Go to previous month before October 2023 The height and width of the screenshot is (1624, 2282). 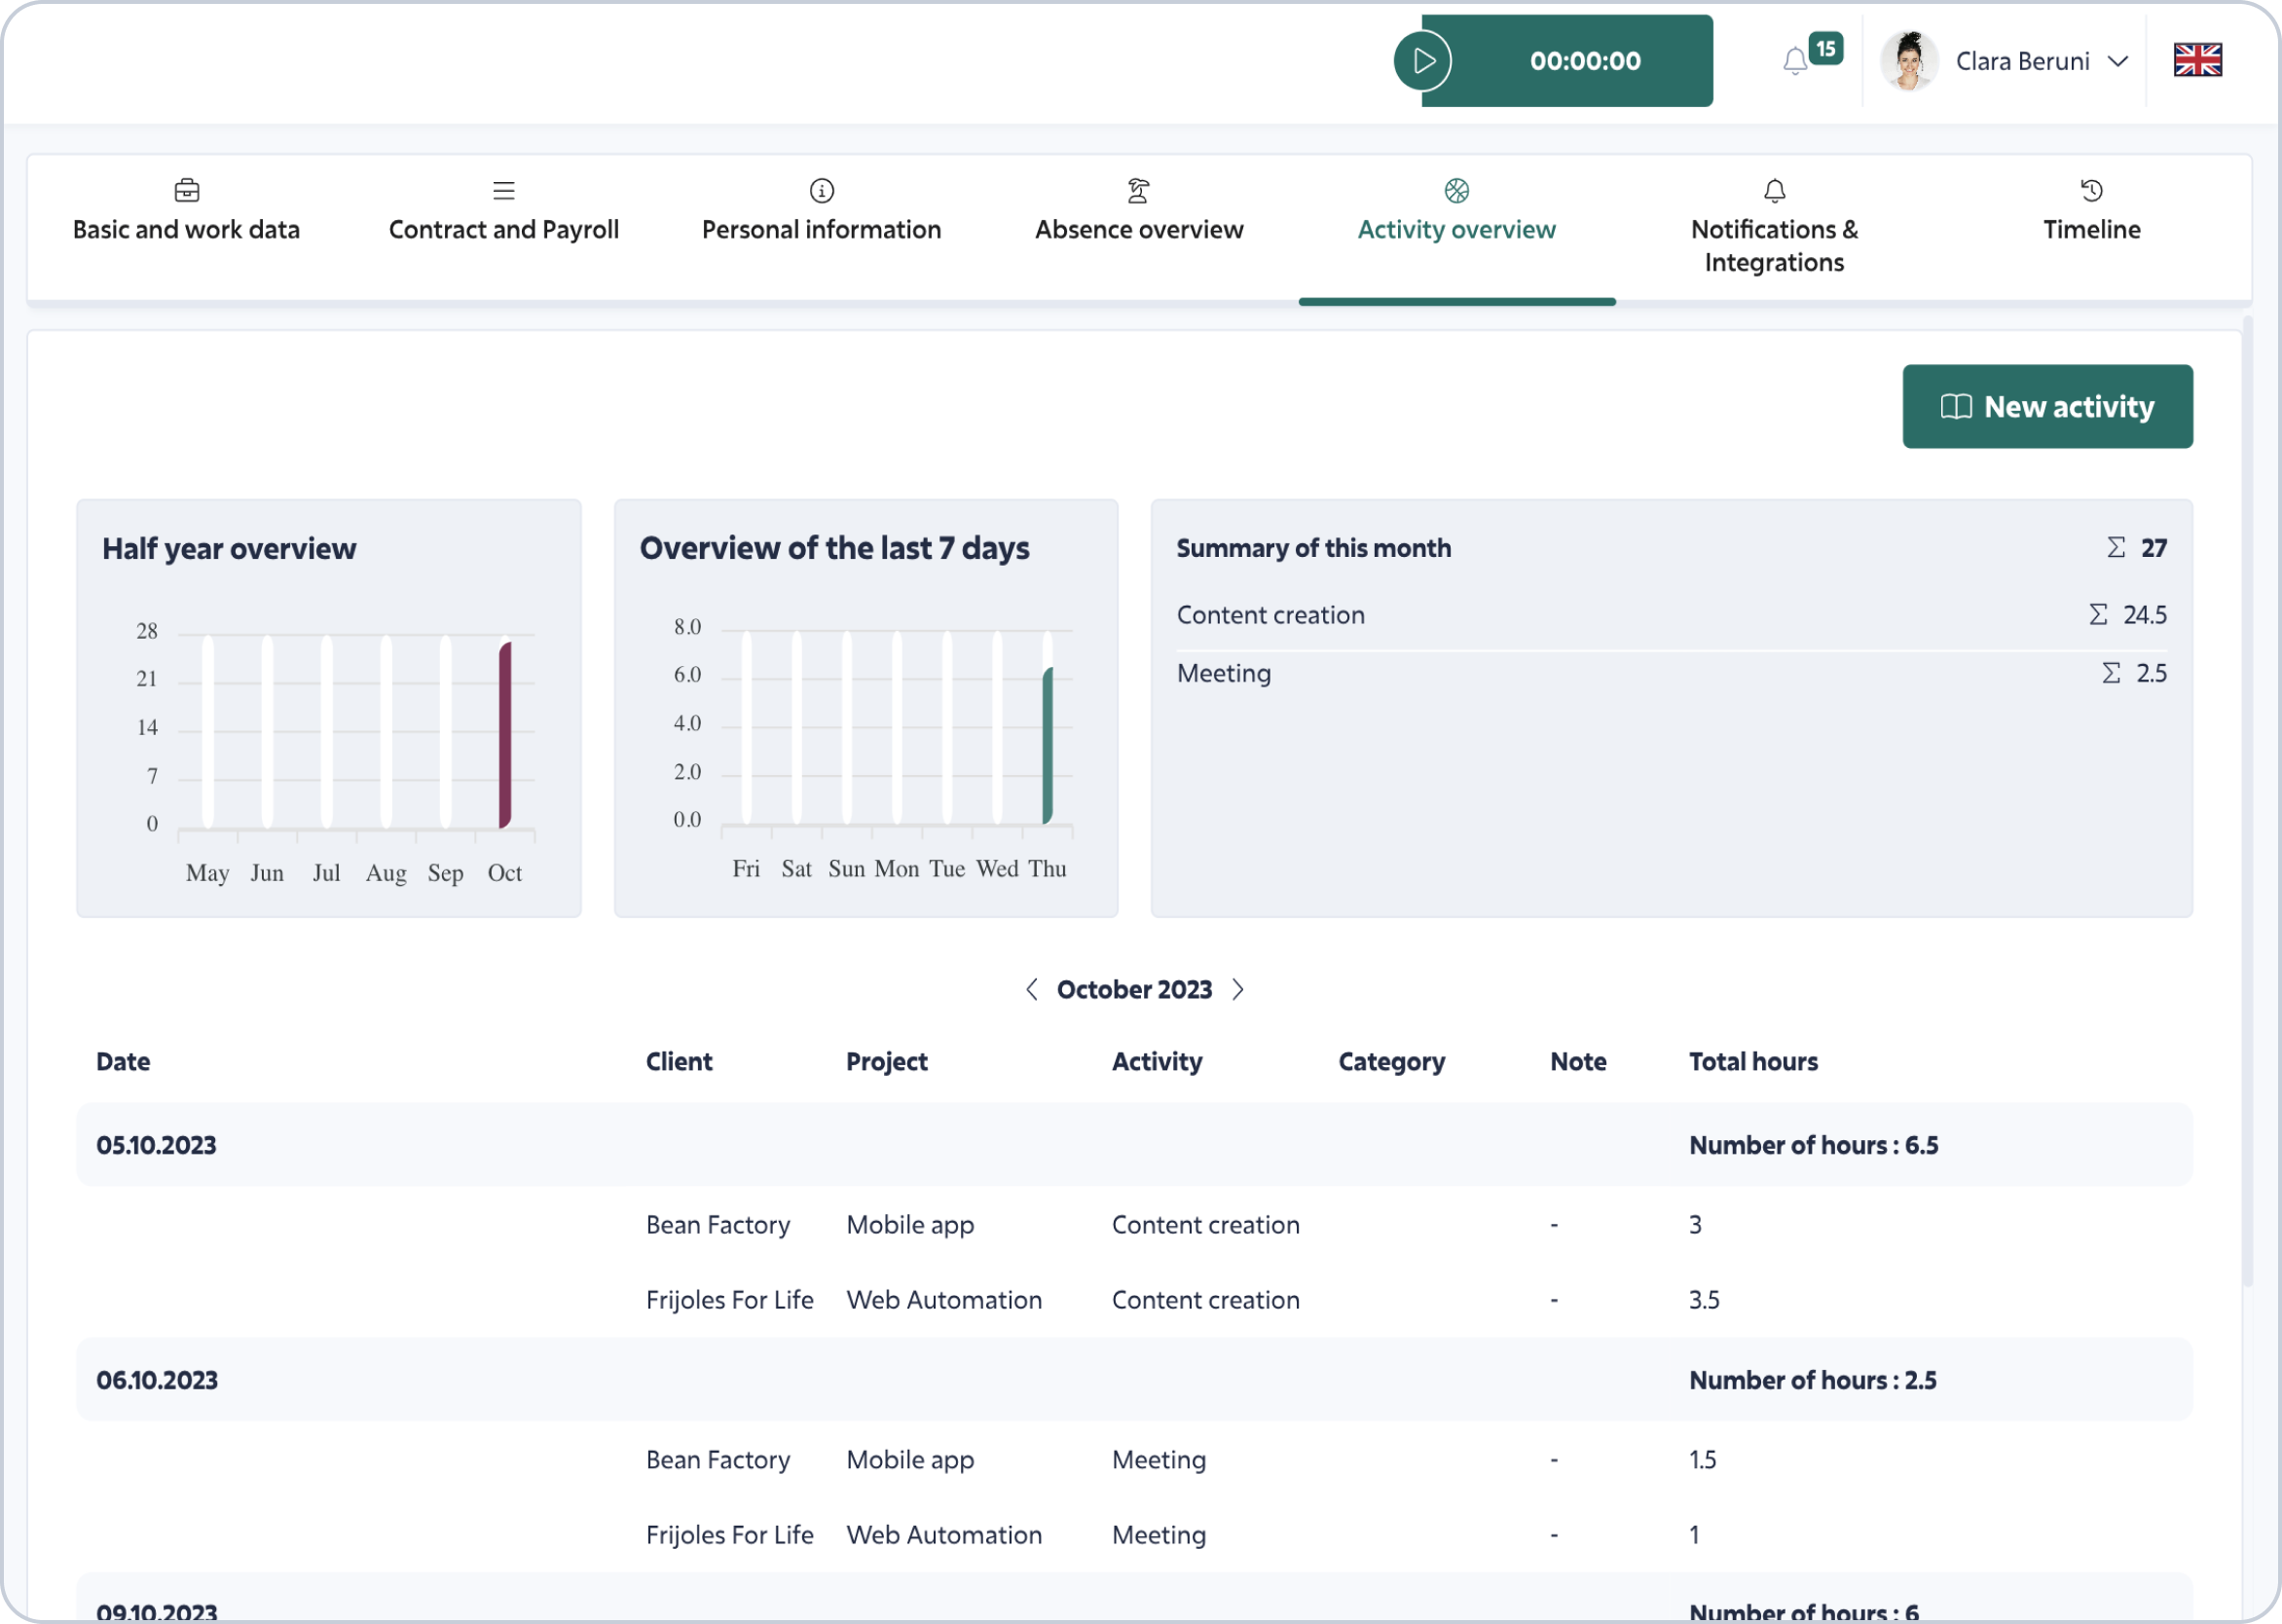click(x=1031, y=989)
